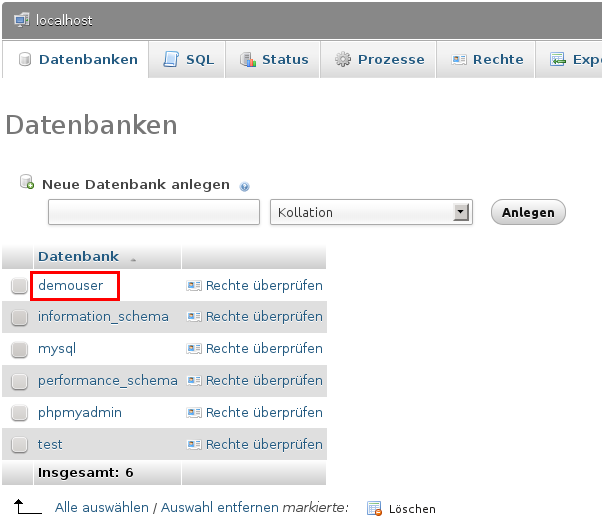The width and height of the screenshot is (602, 526).
Task: Switch to the Datenbanken tab
Action: coord(76,60)
